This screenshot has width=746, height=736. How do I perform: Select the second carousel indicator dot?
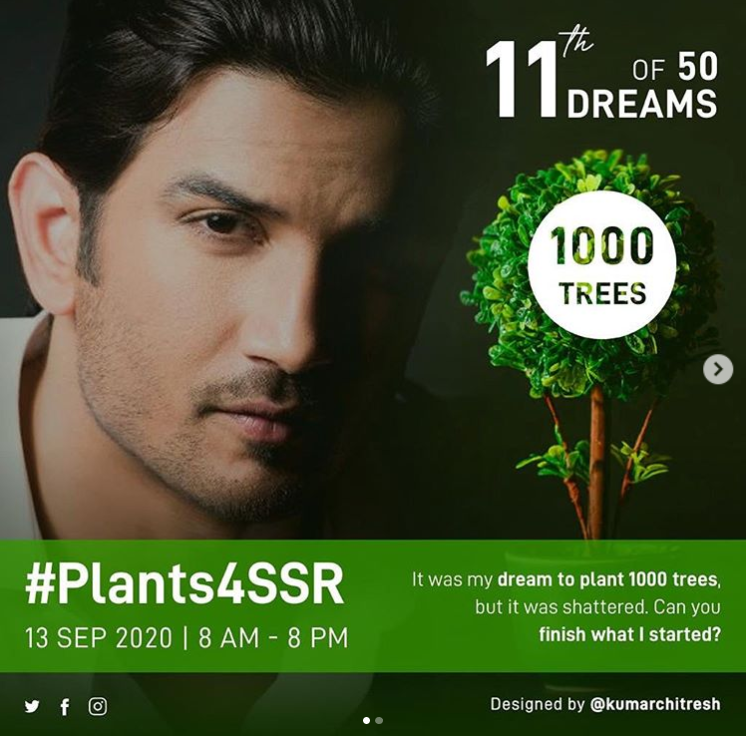pyautogui.click(x=379, y=720)
